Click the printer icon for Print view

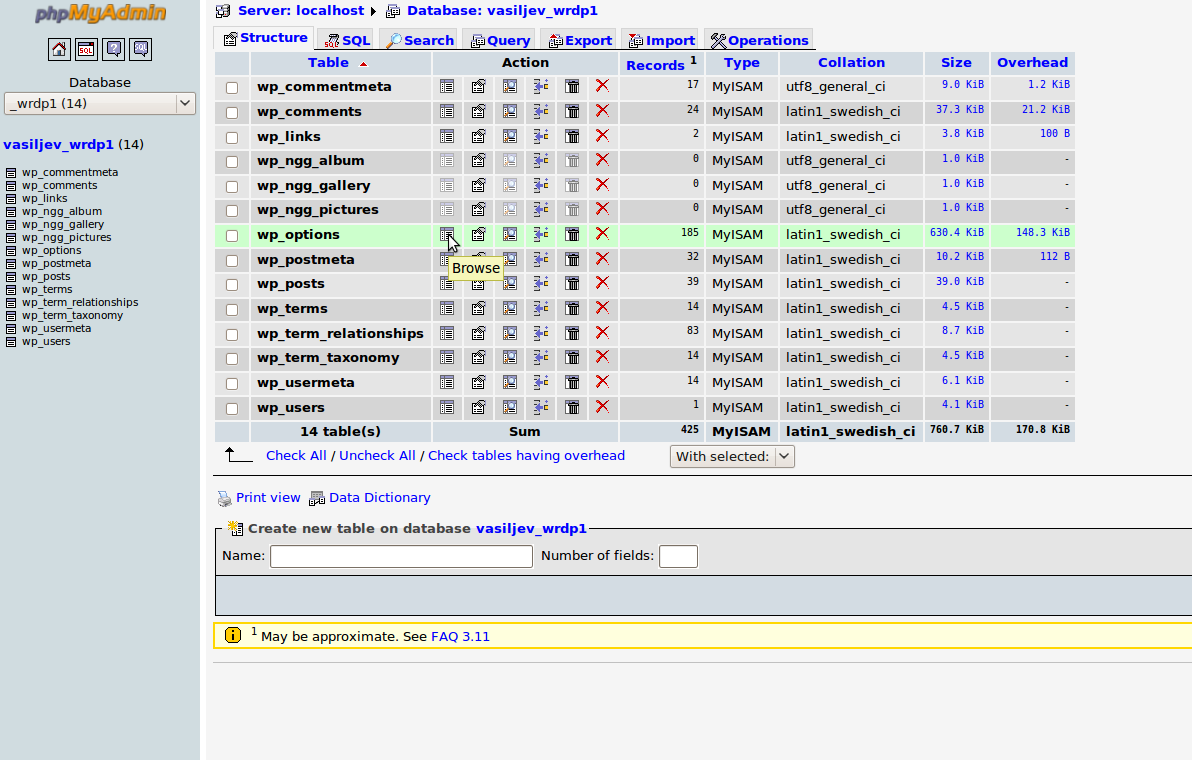pos(224,499)
